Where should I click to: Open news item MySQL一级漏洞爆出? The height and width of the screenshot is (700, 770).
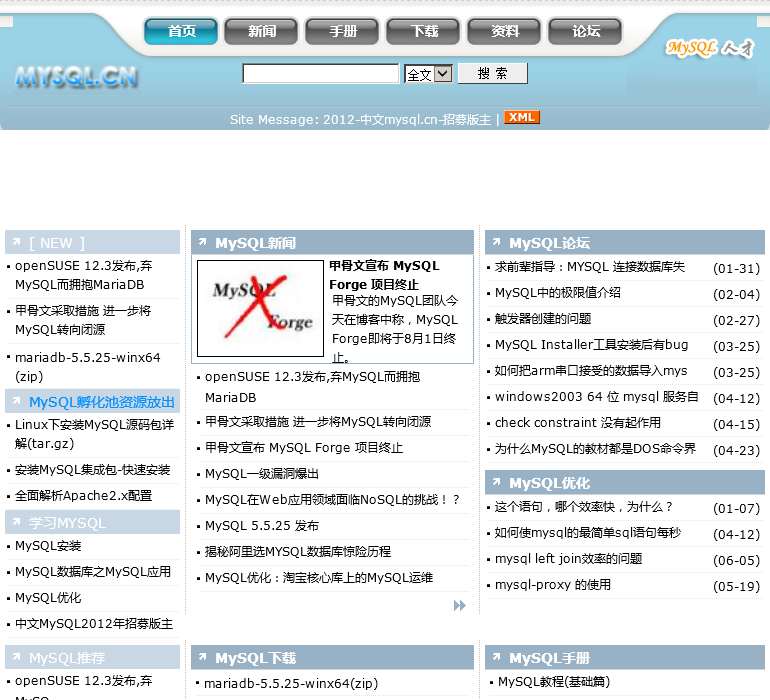pyautogui.click(x=262, y=474)
